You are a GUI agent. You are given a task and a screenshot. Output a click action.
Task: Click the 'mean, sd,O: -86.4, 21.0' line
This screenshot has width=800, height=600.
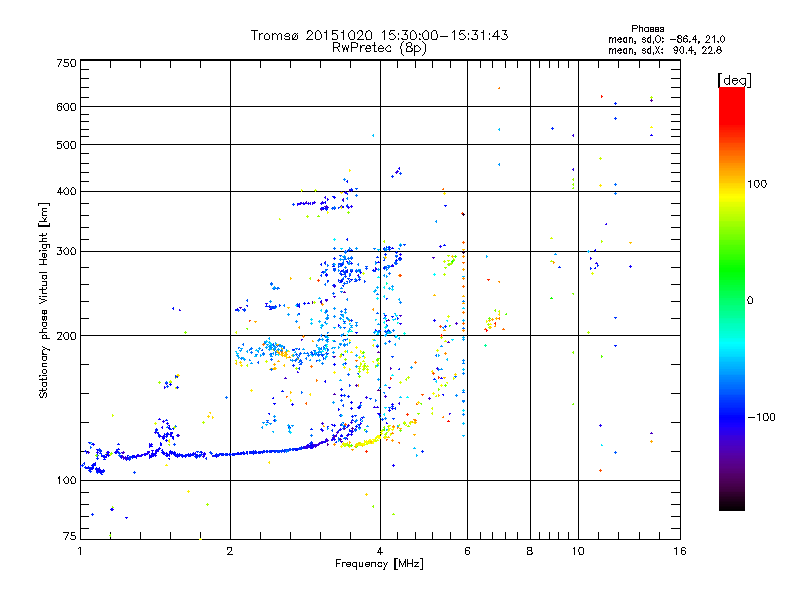(666, 39)
